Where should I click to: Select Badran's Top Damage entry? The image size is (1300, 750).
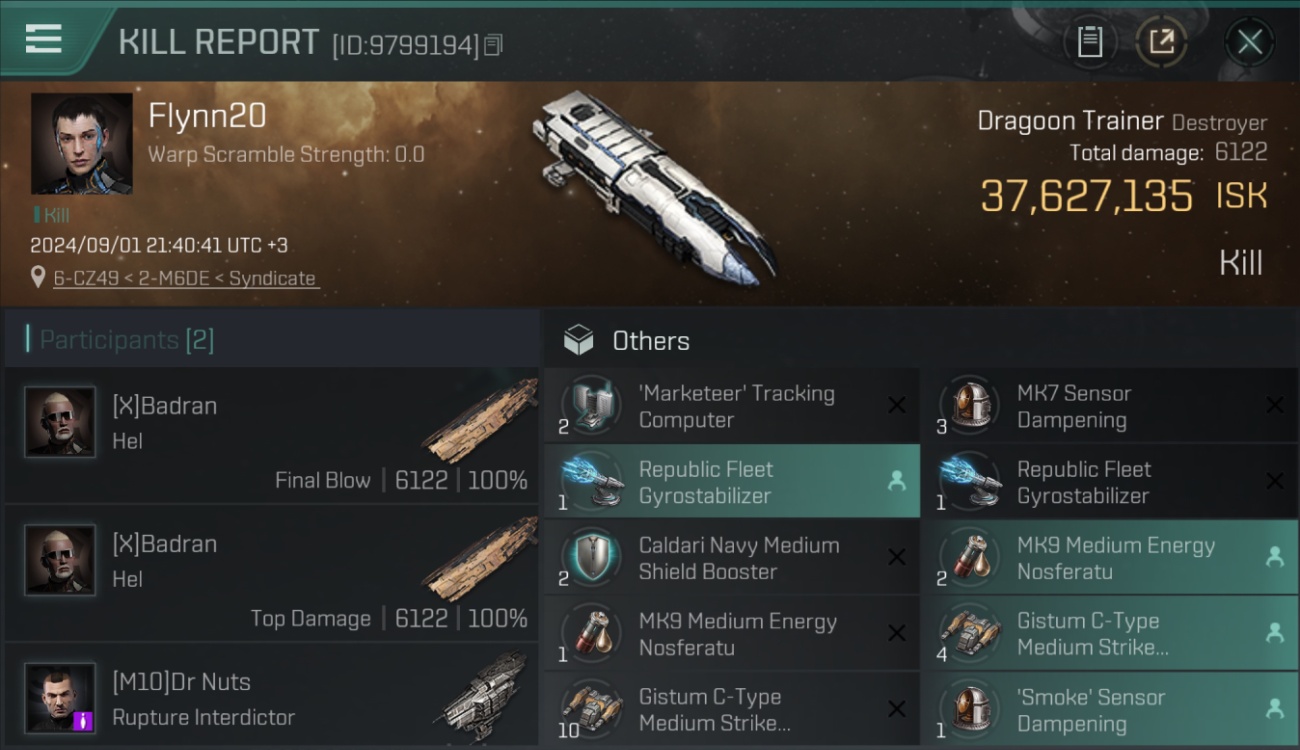(271, 574)
